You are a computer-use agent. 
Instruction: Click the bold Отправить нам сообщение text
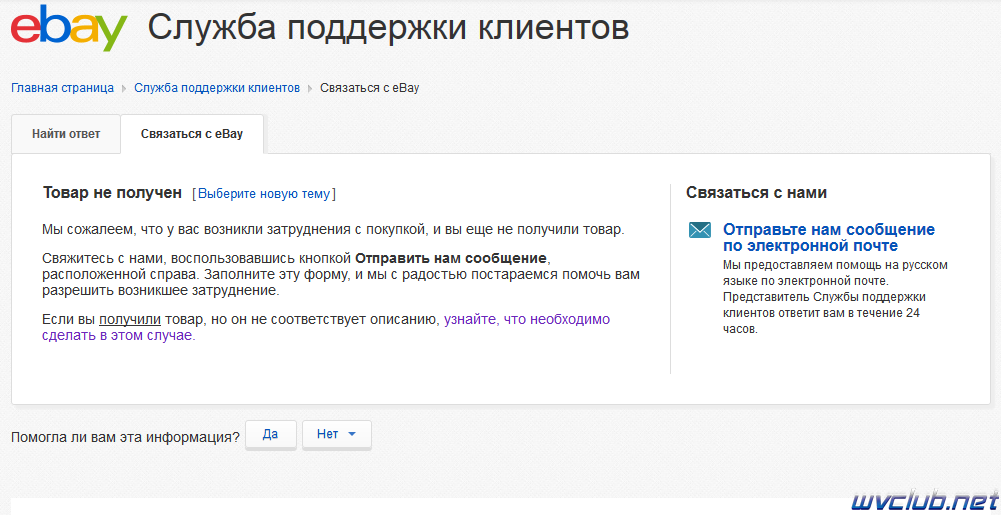coord(451,259)
